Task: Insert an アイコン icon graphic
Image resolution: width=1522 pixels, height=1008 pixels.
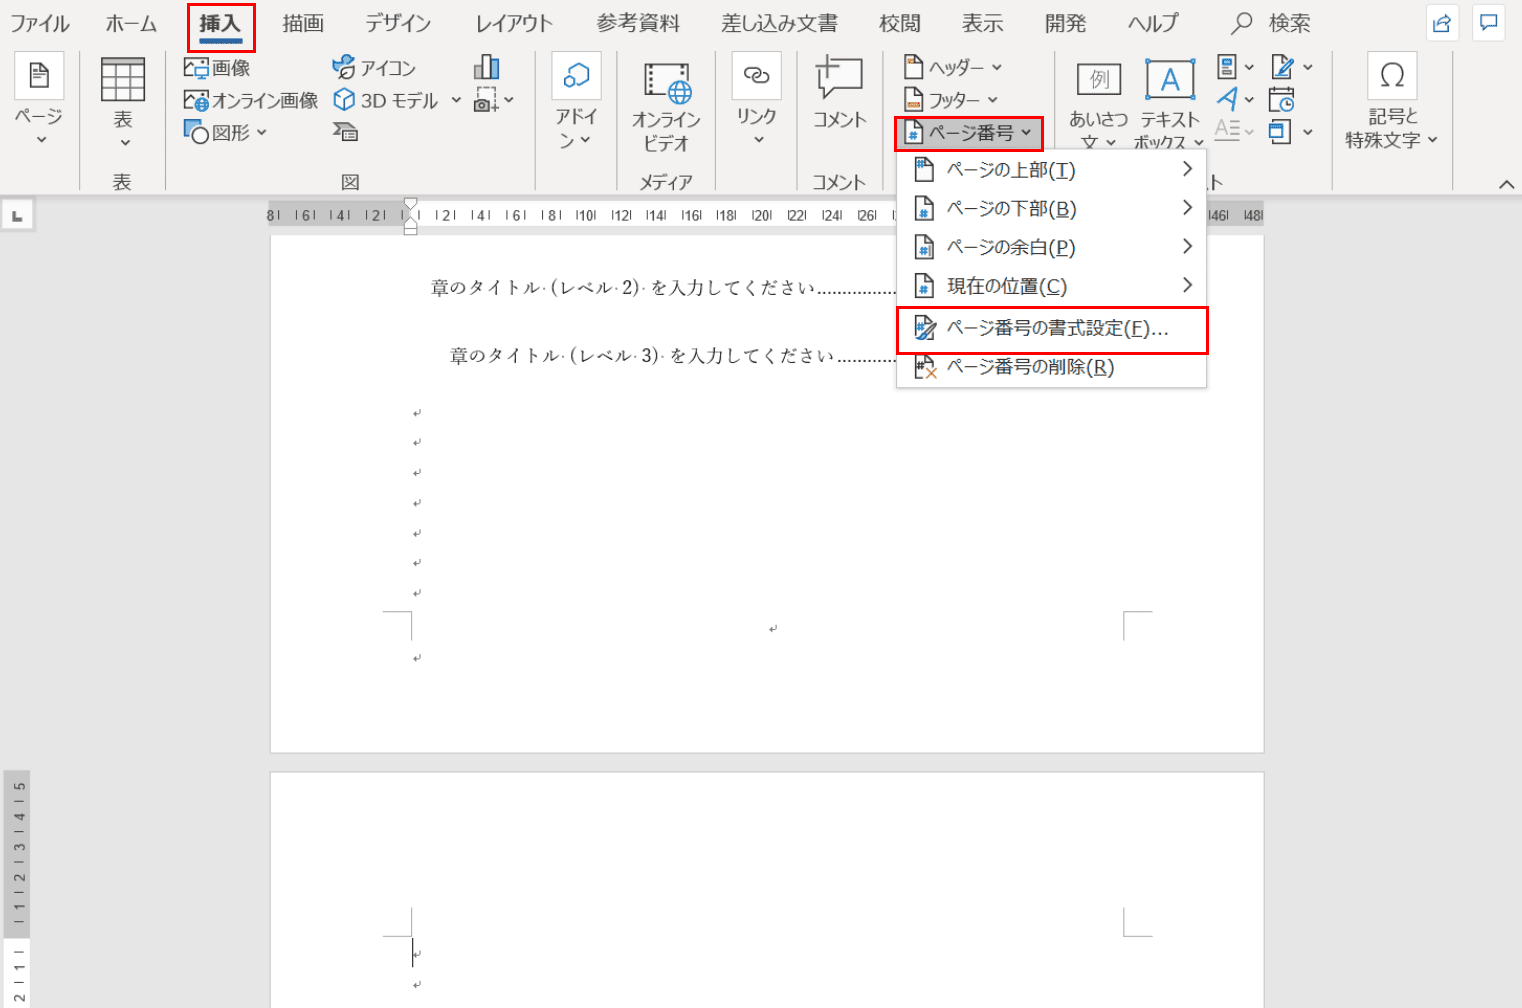Action: 374,67
